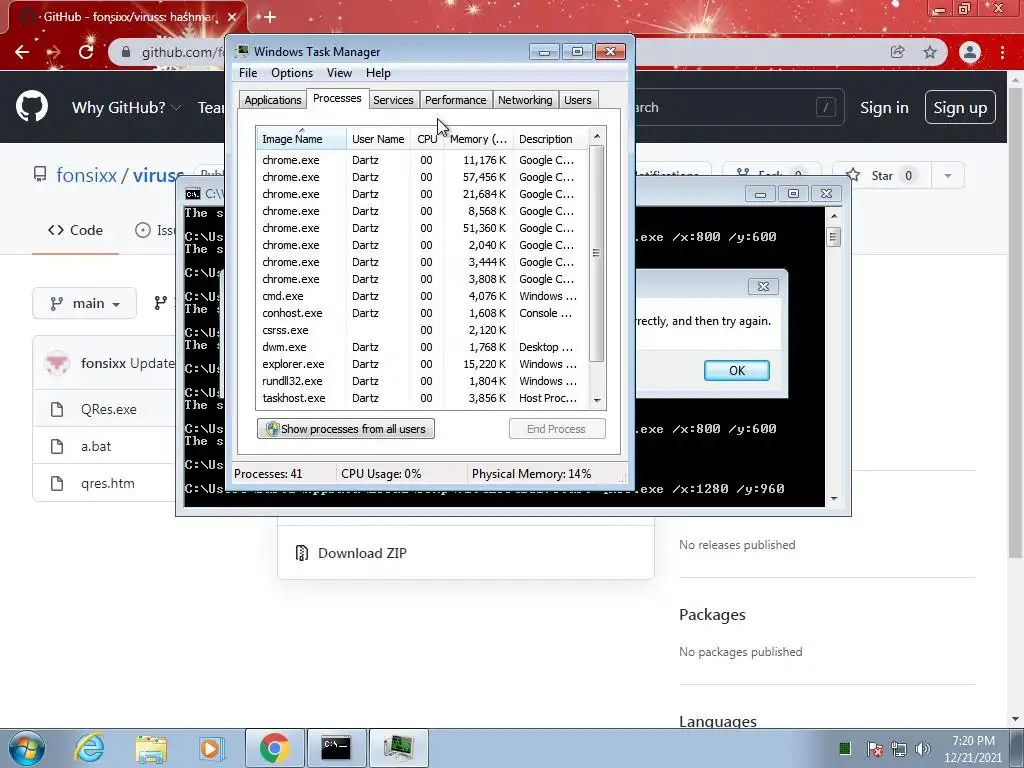Click the fonsixx avatar image
1024x768 pixels.
click(57, 363)
